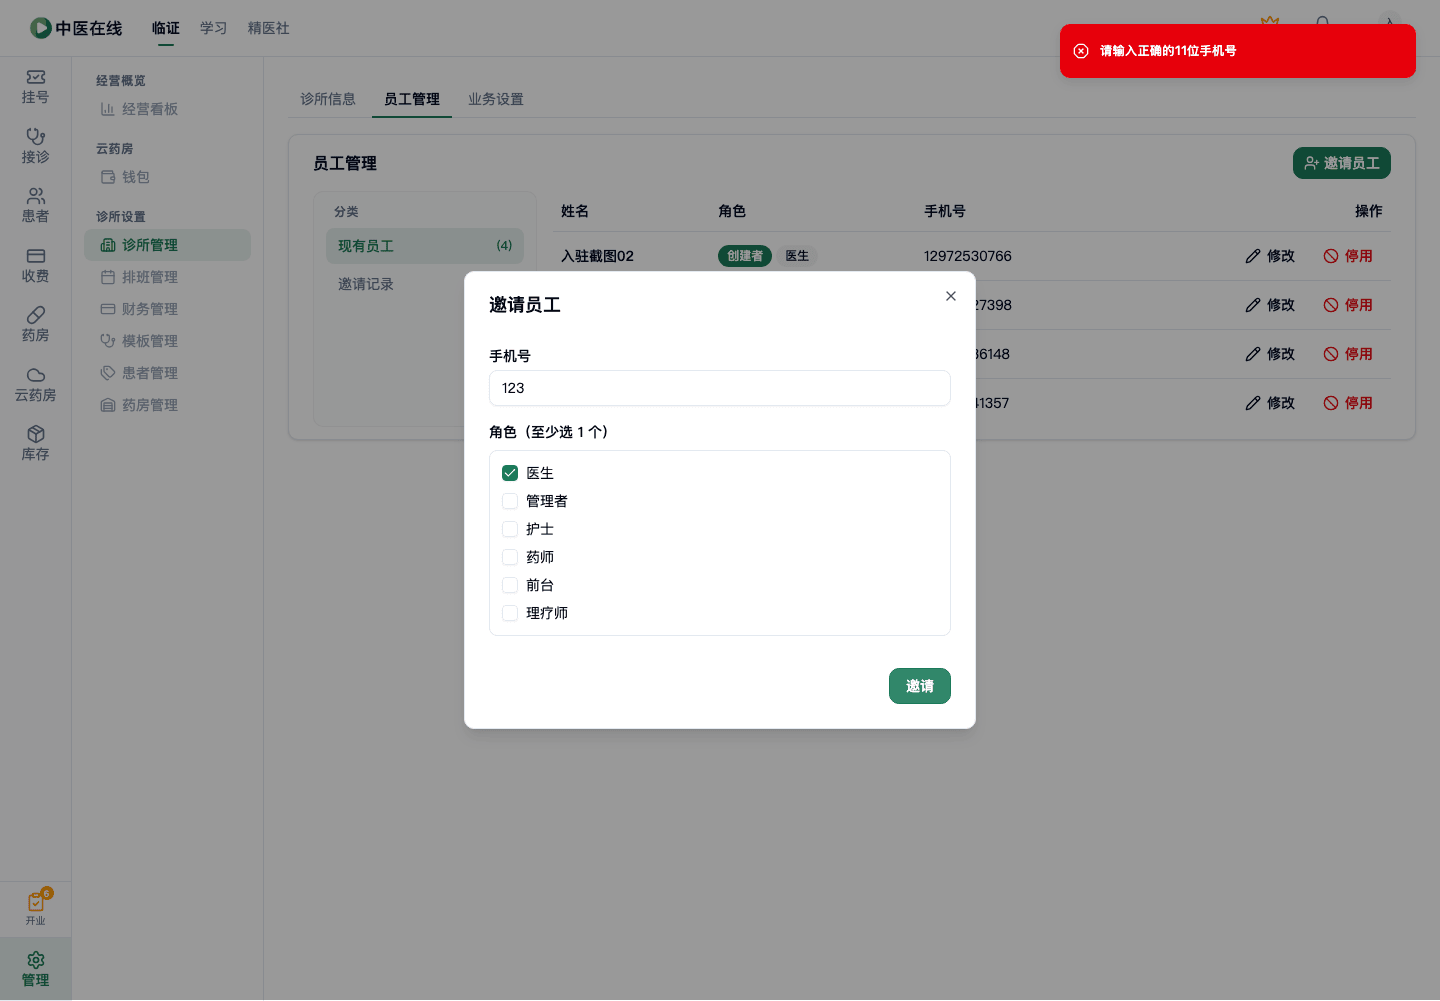Click the 创建者 role badge
This screenshot has height=1001, width=1440.
click(745, 256)
